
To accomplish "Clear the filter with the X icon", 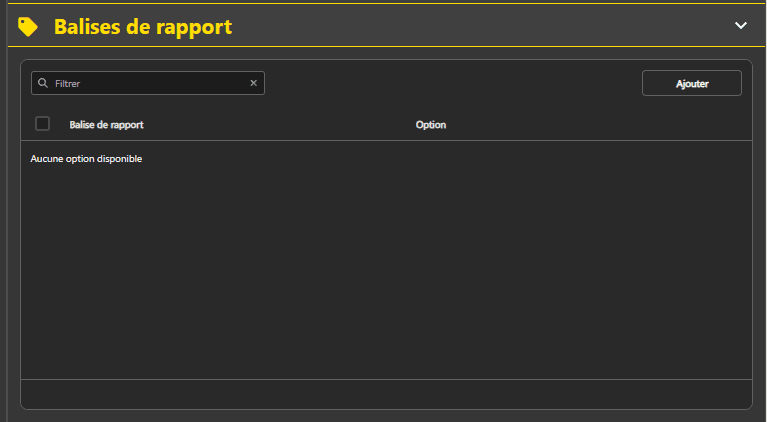I will [x=253, y=83].
